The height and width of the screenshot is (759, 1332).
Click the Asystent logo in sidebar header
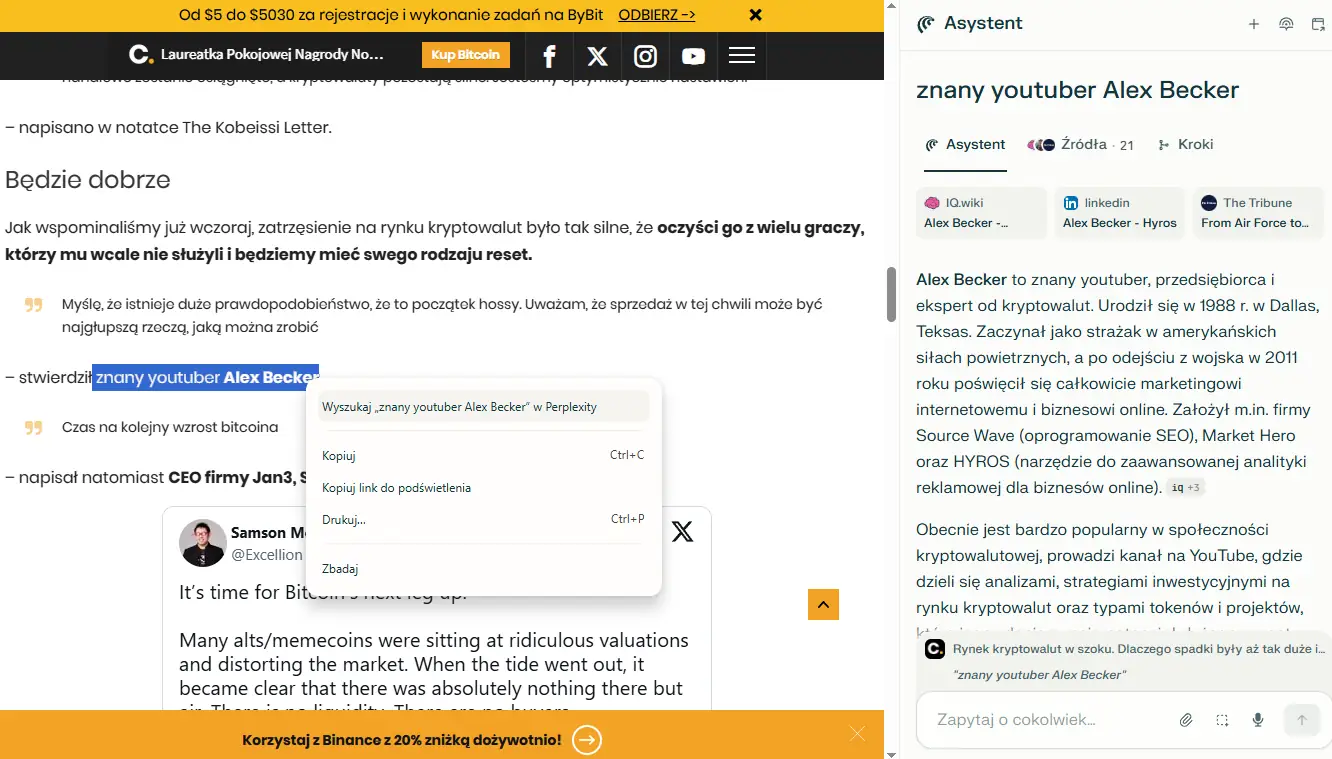[927, 24]
